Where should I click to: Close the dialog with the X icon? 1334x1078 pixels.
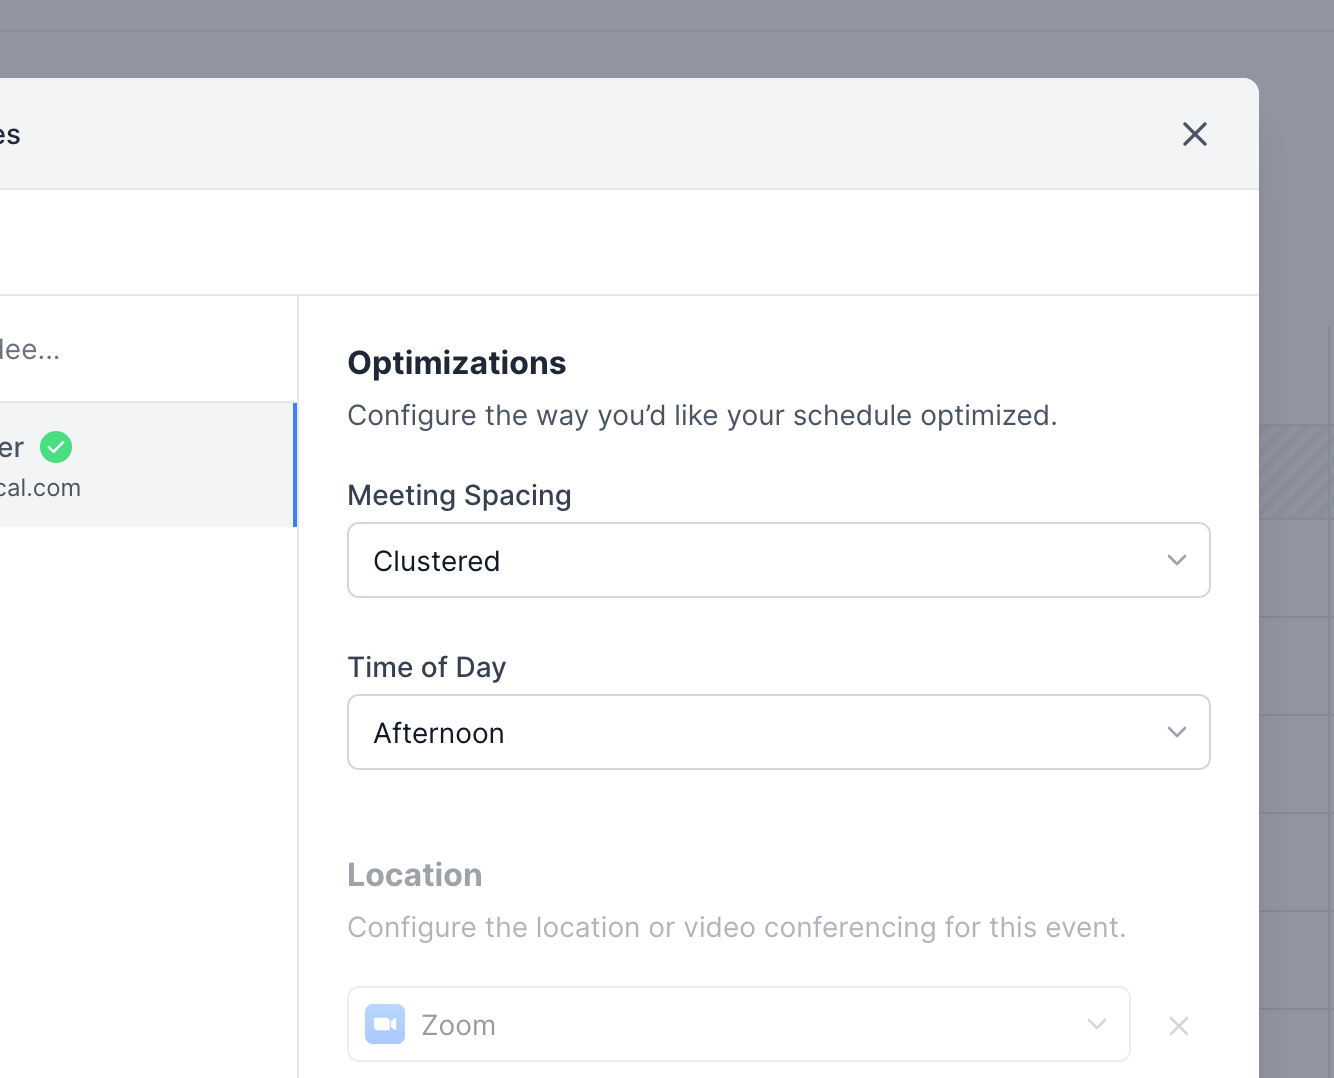click(1194, 134)
